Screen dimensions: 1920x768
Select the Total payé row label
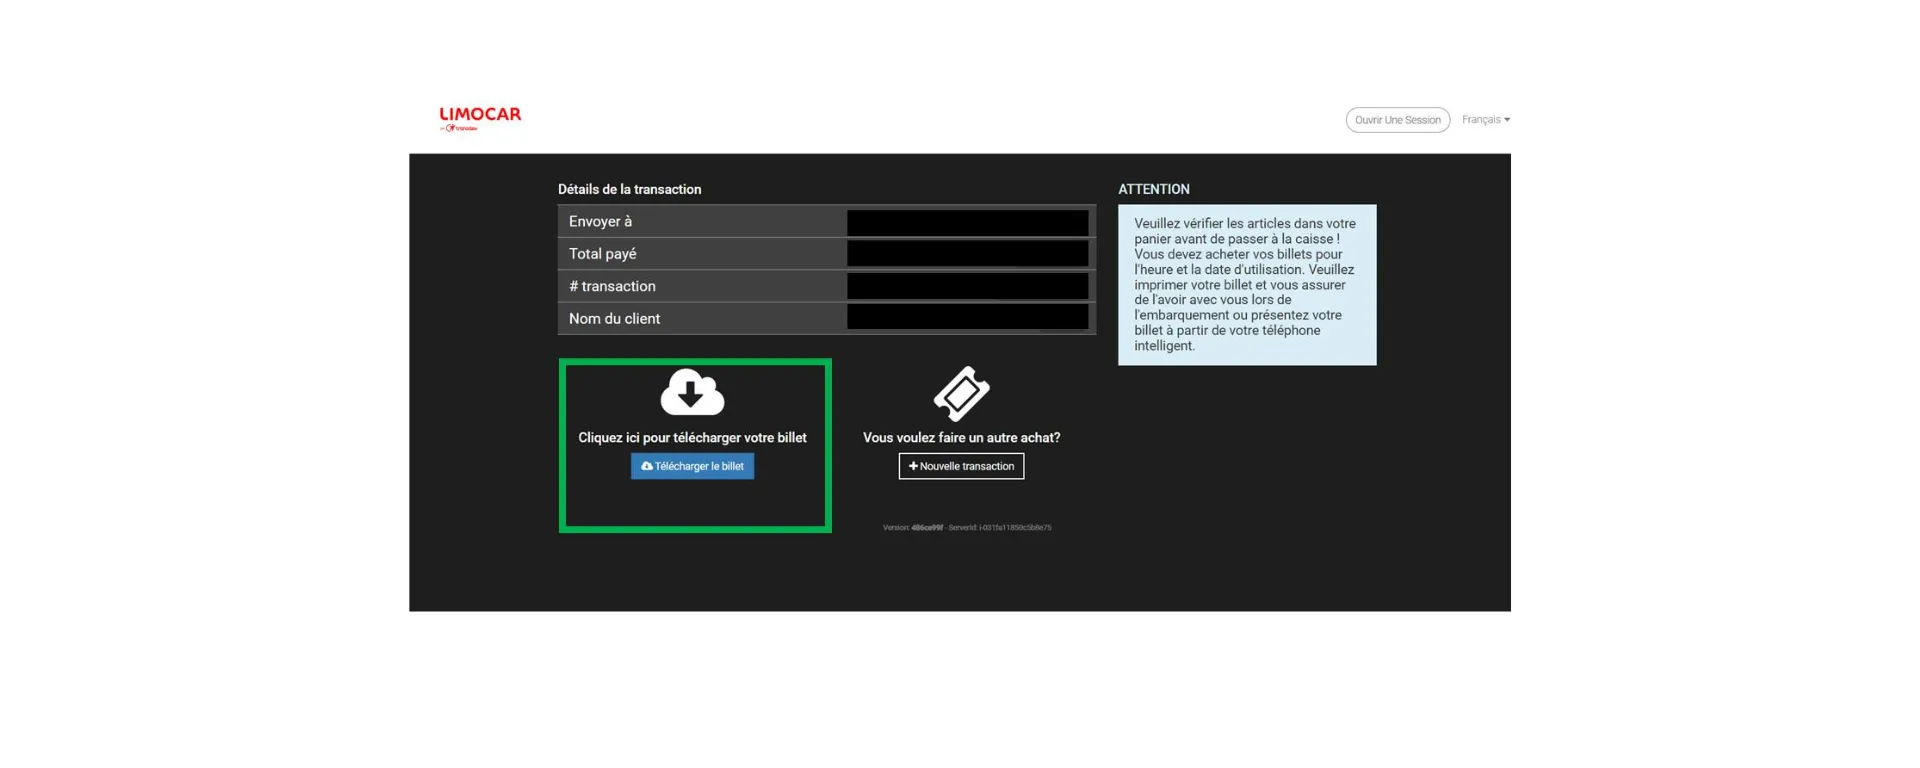point(602,254)
